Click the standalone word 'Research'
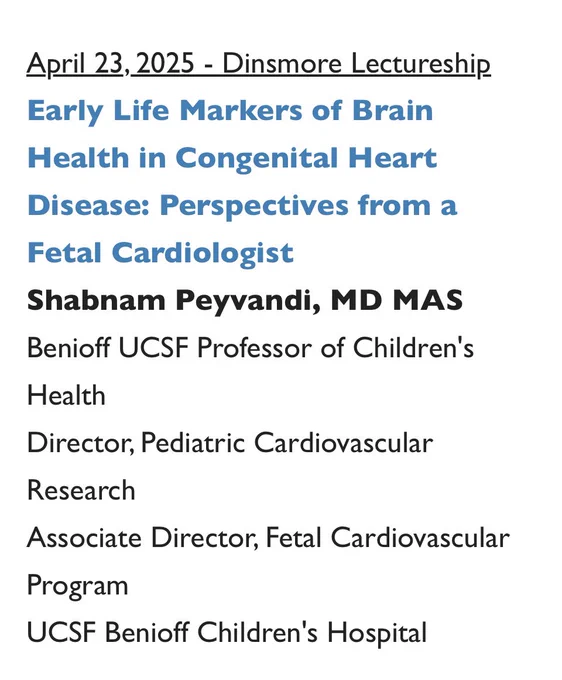The width and height of the screenshot is (562, 680). [x=81, y=490]
